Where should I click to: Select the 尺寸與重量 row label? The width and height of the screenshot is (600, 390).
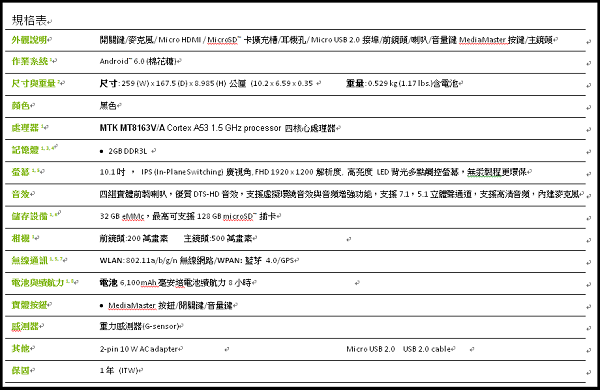pyautogui.click(x=34, y=83)
